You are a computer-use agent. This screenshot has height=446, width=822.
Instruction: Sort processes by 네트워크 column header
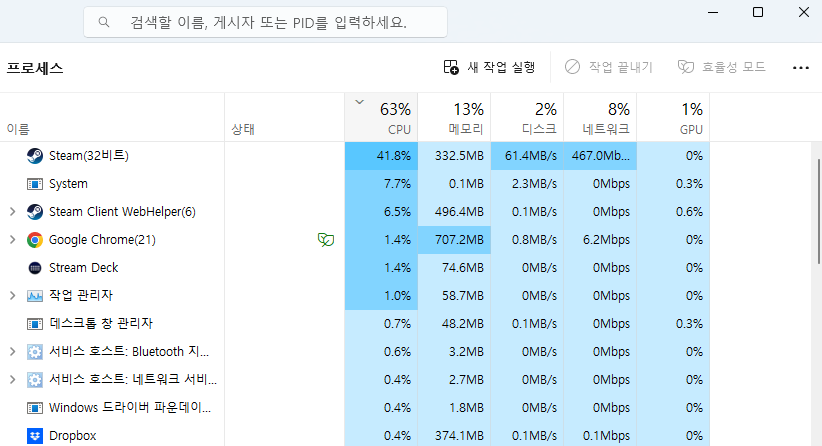(600, 118)
